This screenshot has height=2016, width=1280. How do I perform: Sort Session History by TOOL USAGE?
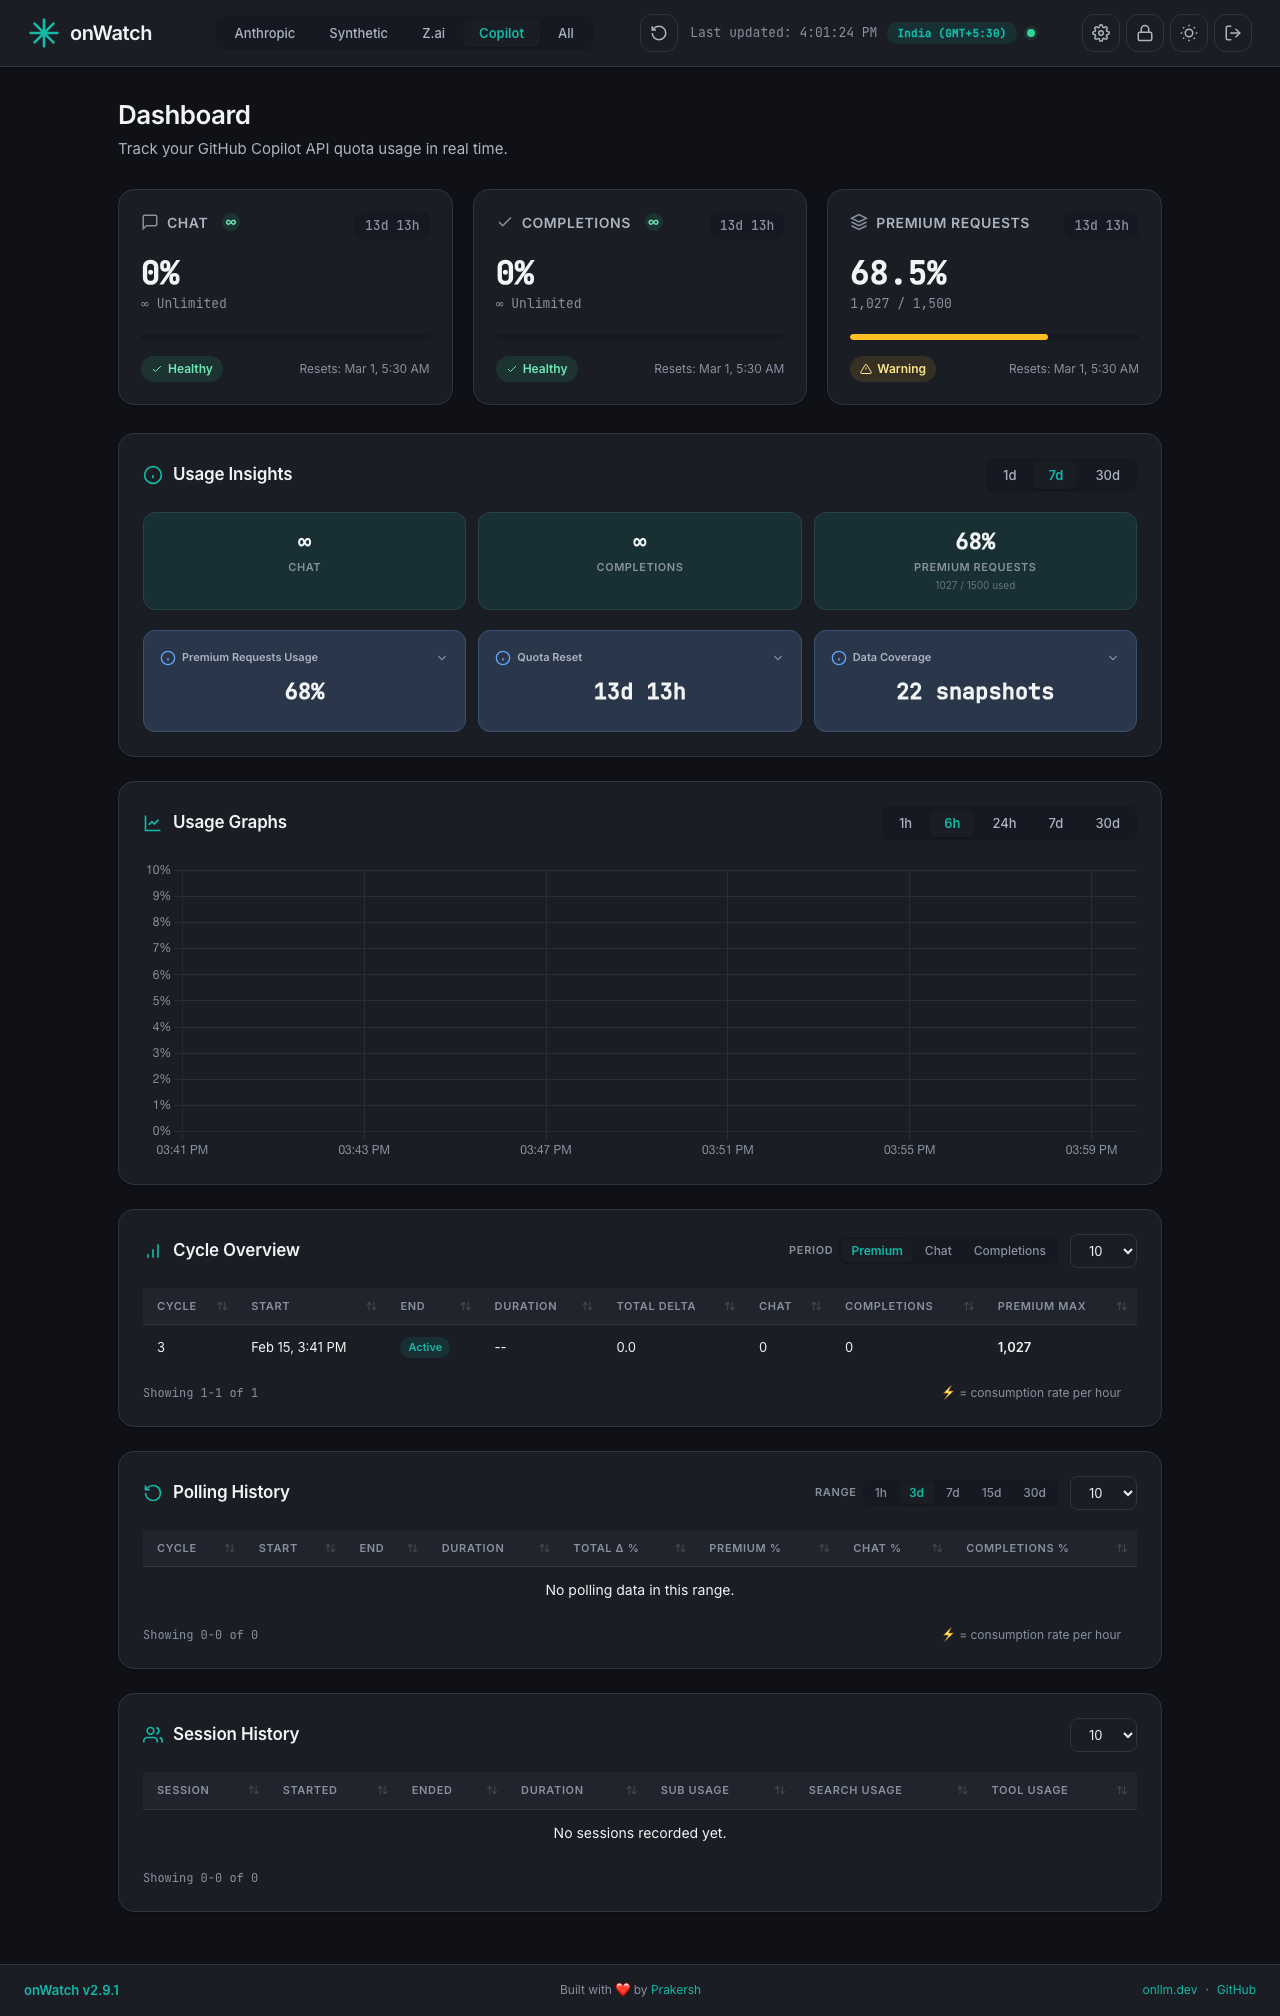tap(1058, 1790)
